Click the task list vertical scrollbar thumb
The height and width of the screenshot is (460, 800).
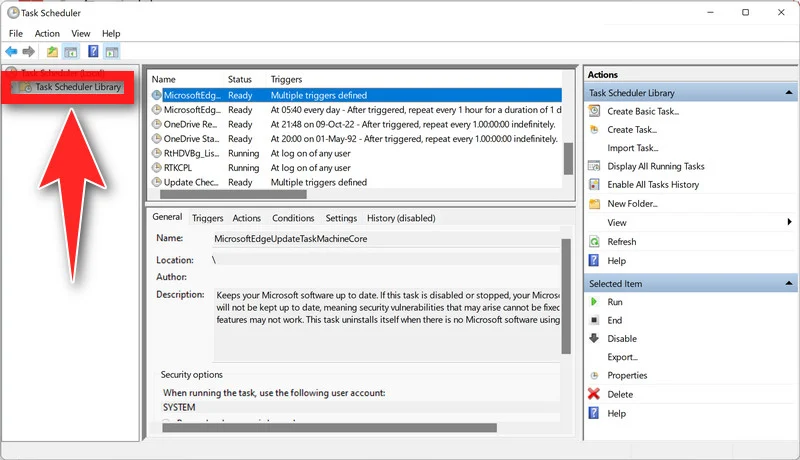pyautogui.click(x=568, y=159)
